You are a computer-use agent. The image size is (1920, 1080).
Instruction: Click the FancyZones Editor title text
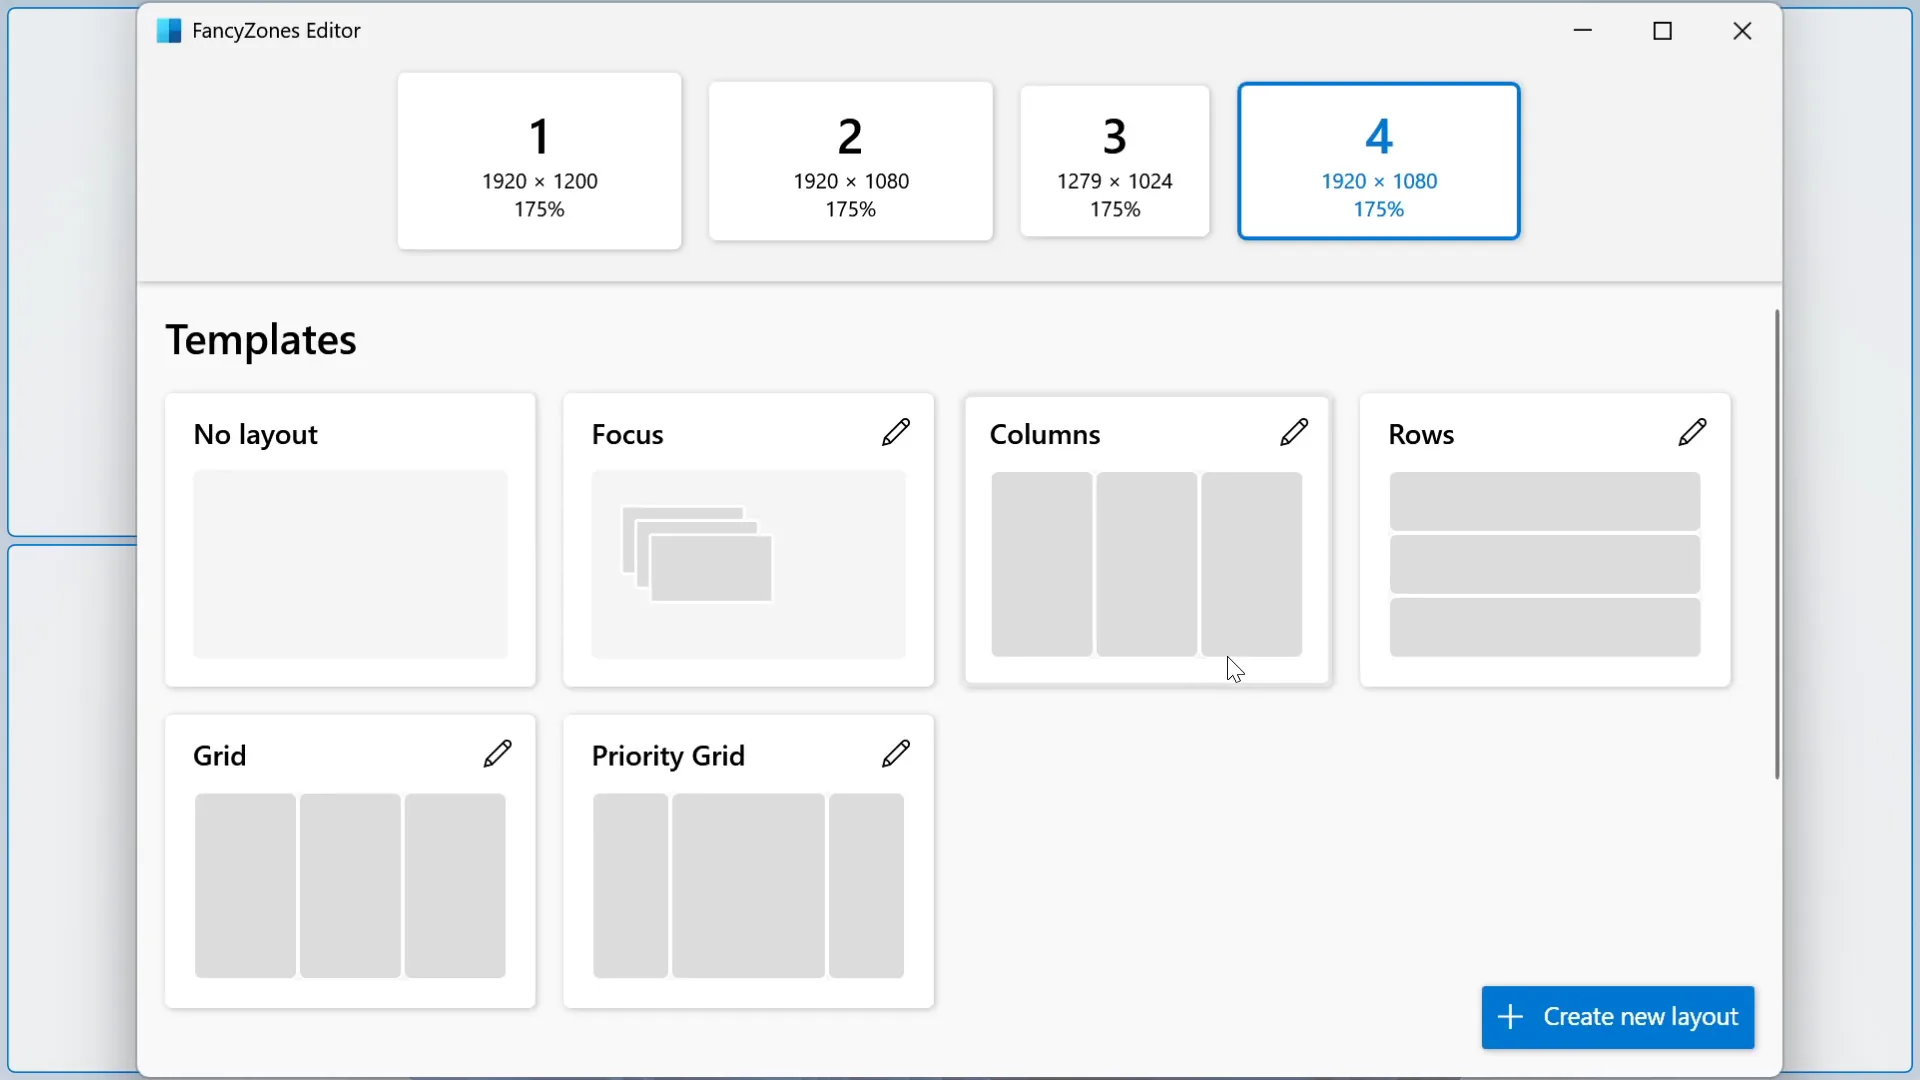pyautogui.click(x=276, y=31)
